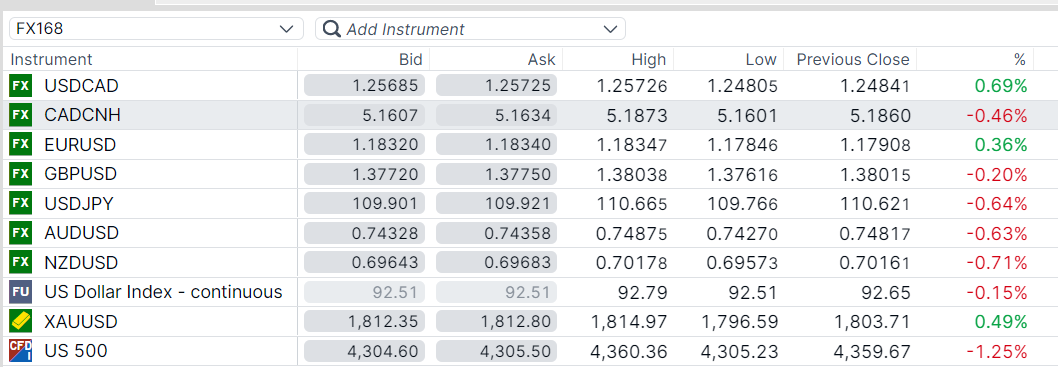Select US Dollar Index - continuous name
This screenshot has width=1058, height=367.
[x=163, y=292]
